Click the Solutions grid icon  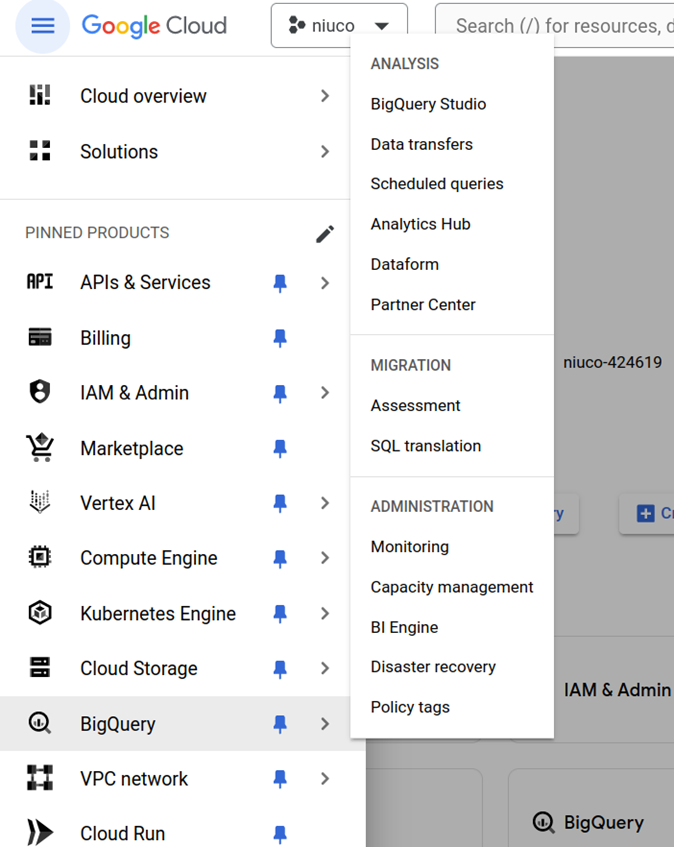tap(40, 151)
